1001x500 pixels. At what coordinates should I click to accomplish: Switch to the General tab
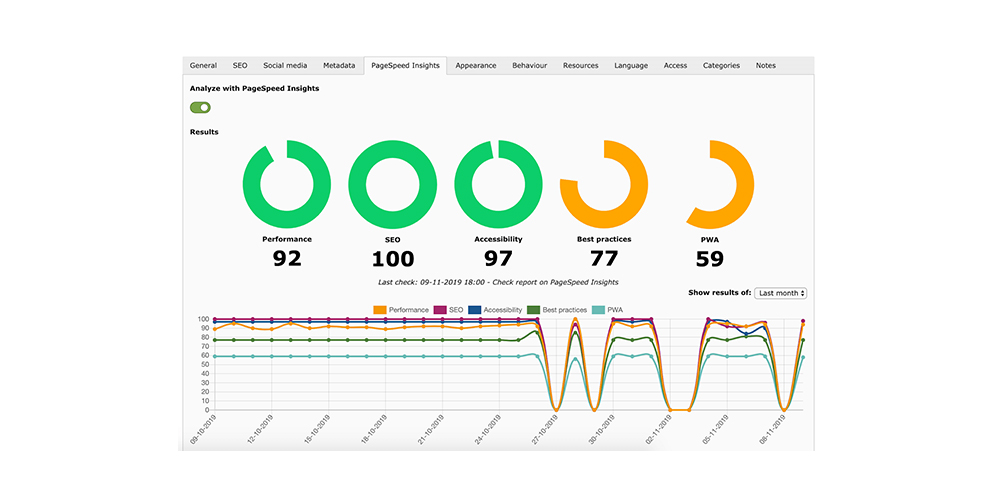204,66
